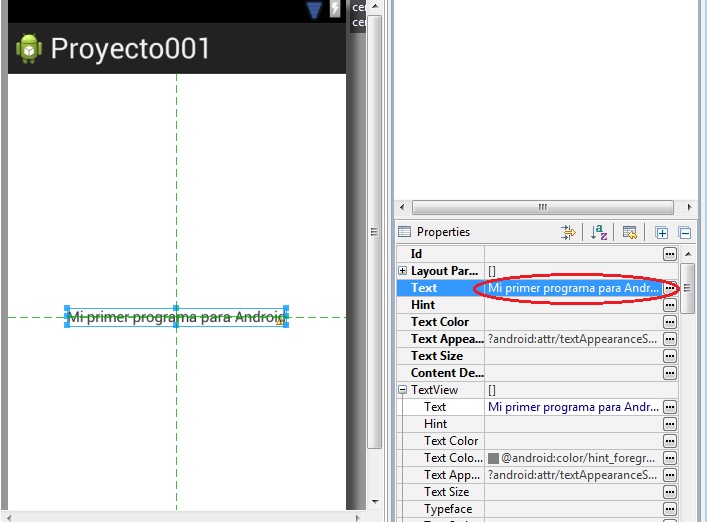Image resolution: width=707 pixels, height=522 pixels.
Task: Click the canvas horizontal scrollbar left arrow
Action: click(9, 517)
